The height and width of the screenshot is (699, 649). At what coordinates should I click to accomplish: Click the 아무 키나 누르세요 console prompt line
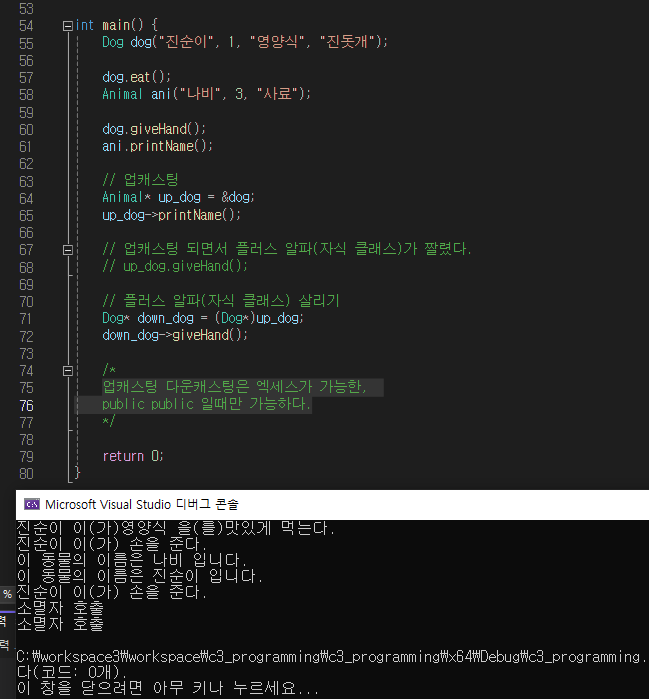click(x=168, y=688)
